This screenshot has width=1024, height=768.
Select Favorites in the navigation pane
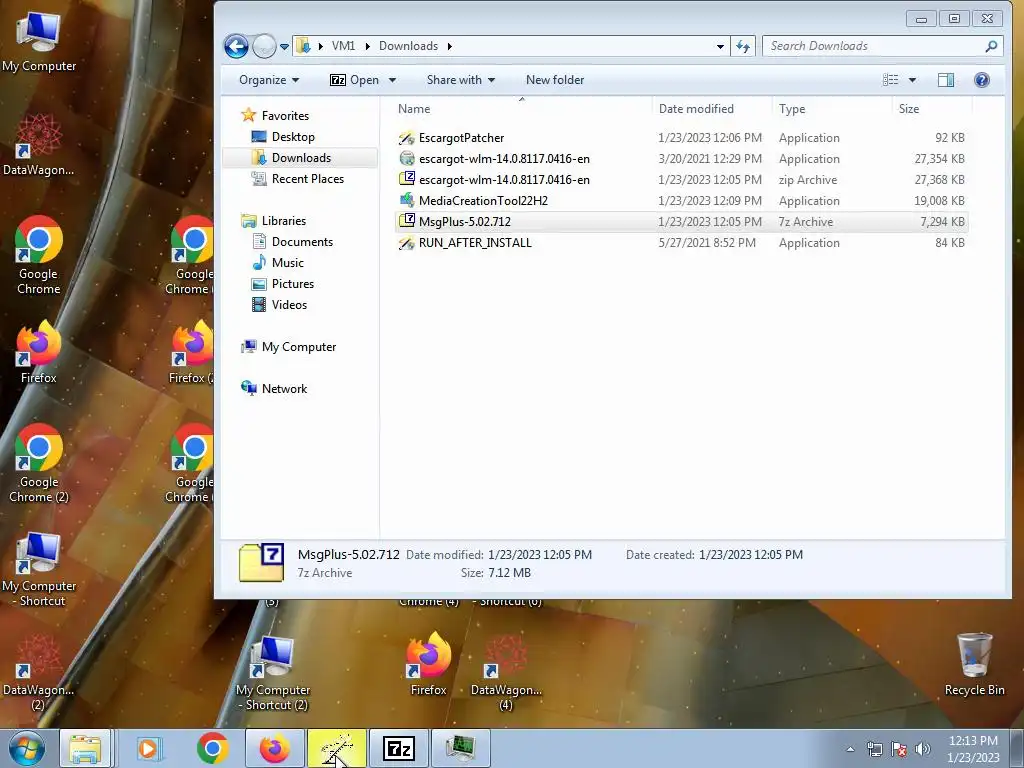(285, 116)
